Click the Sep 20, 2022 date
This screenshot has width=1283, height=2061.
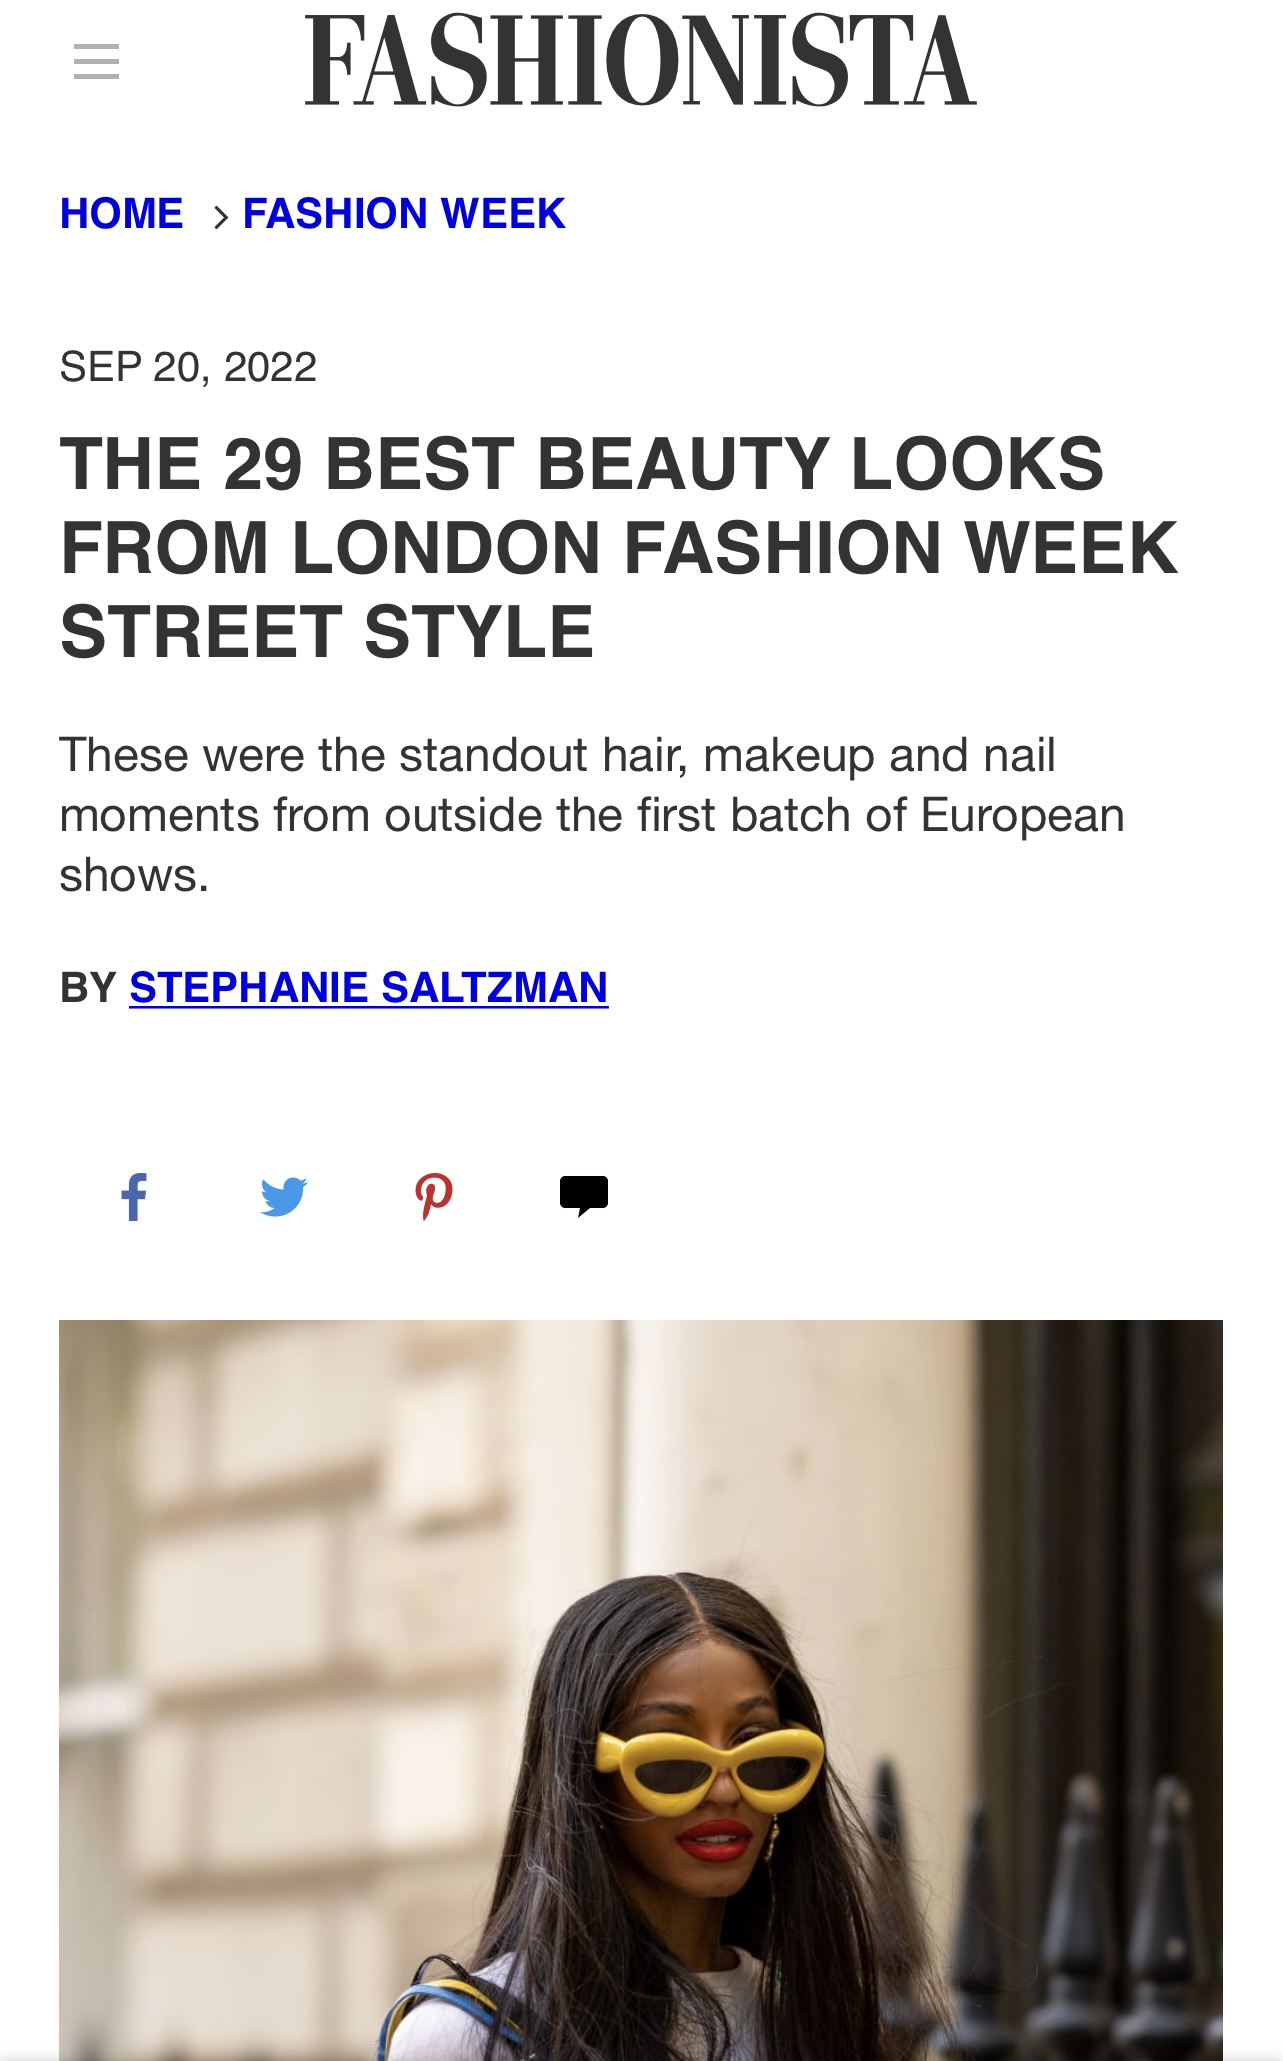tap(188, 367)
